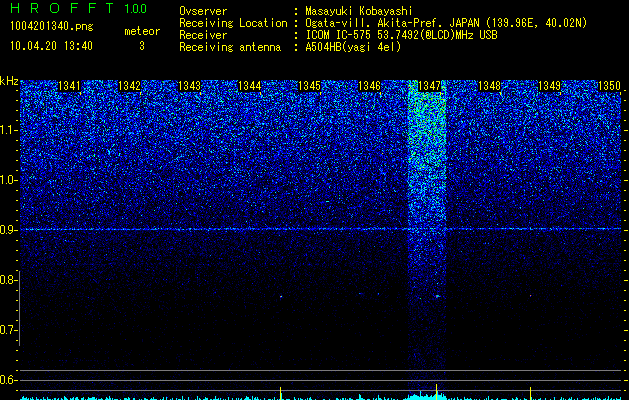
Task: Select the observer name Masayuki Kobayashi
Action: (x=359, y=11)
